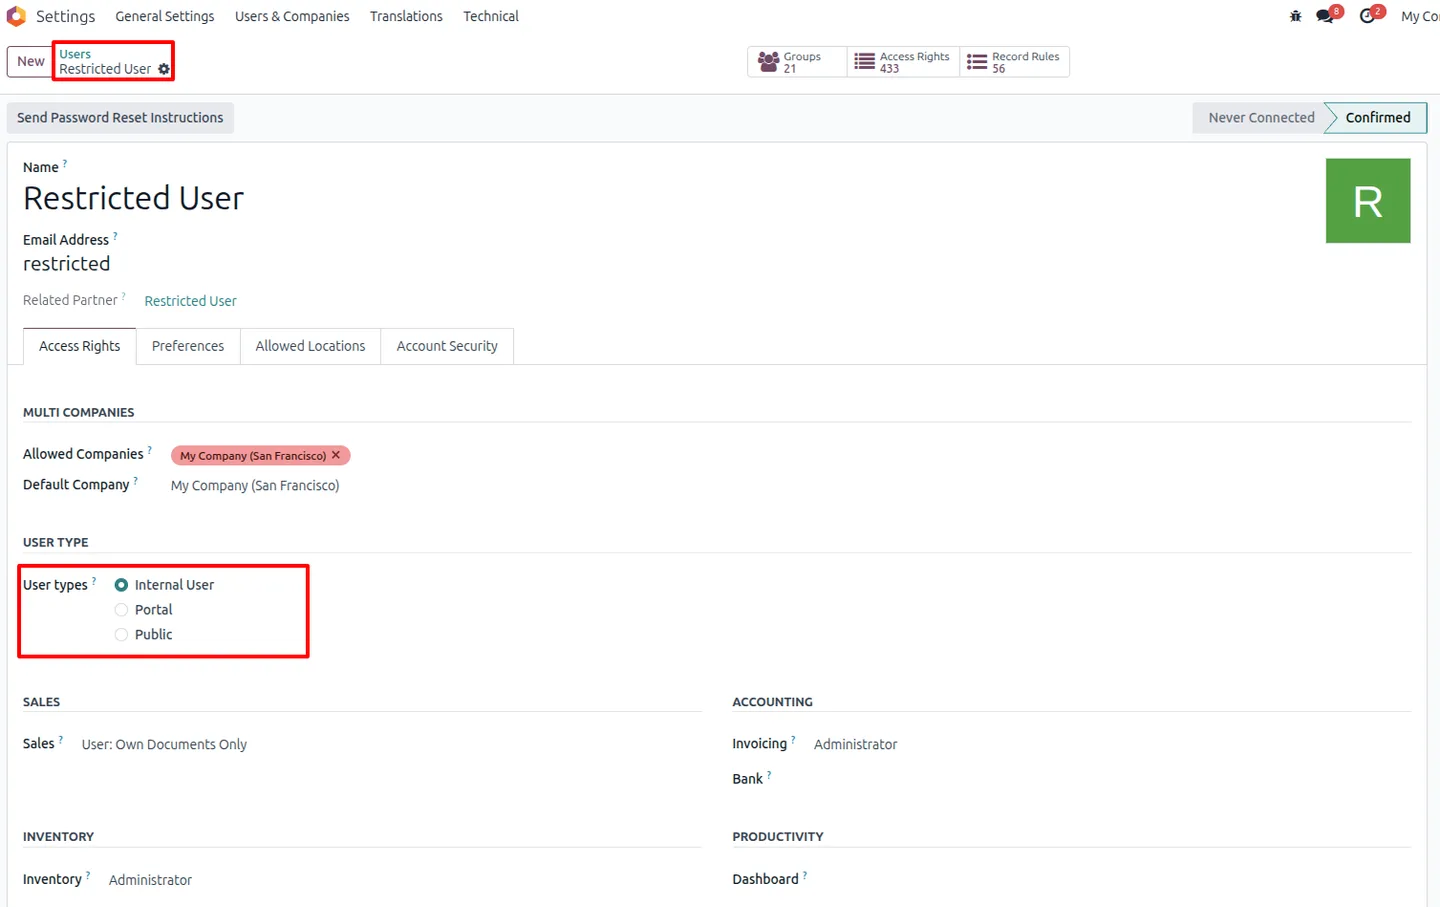Click the Record Rules list icon
This screenshot has width=1440, height=907.
[x=977, y=62]
